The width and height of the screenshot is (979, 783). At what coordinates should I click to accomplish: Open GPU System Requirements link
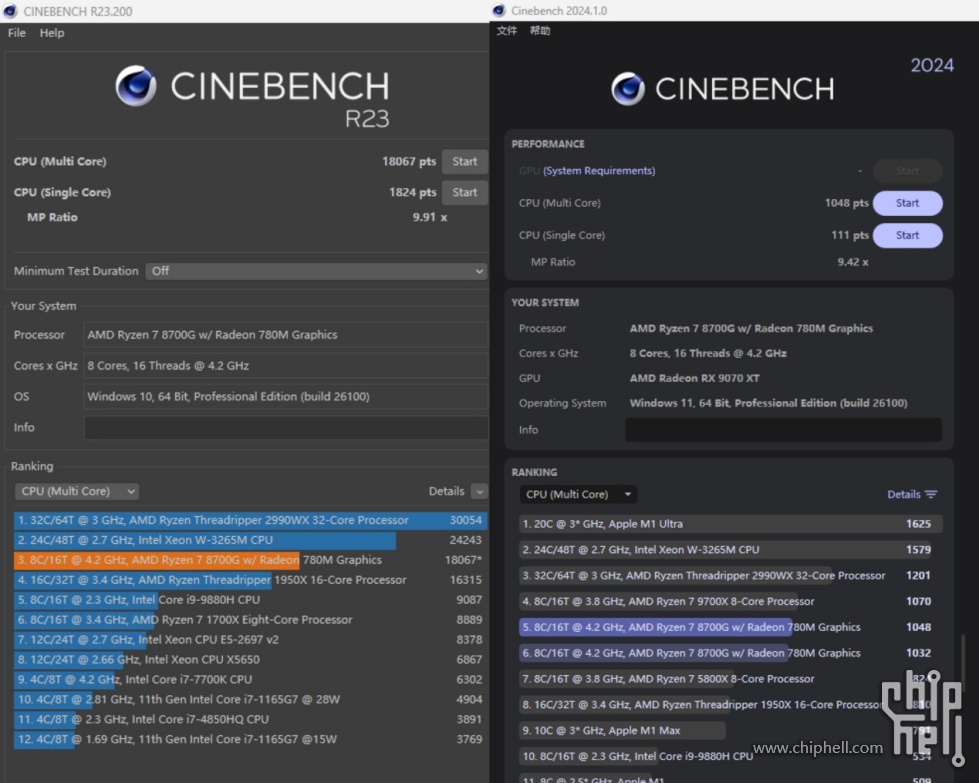click(599, 170)
